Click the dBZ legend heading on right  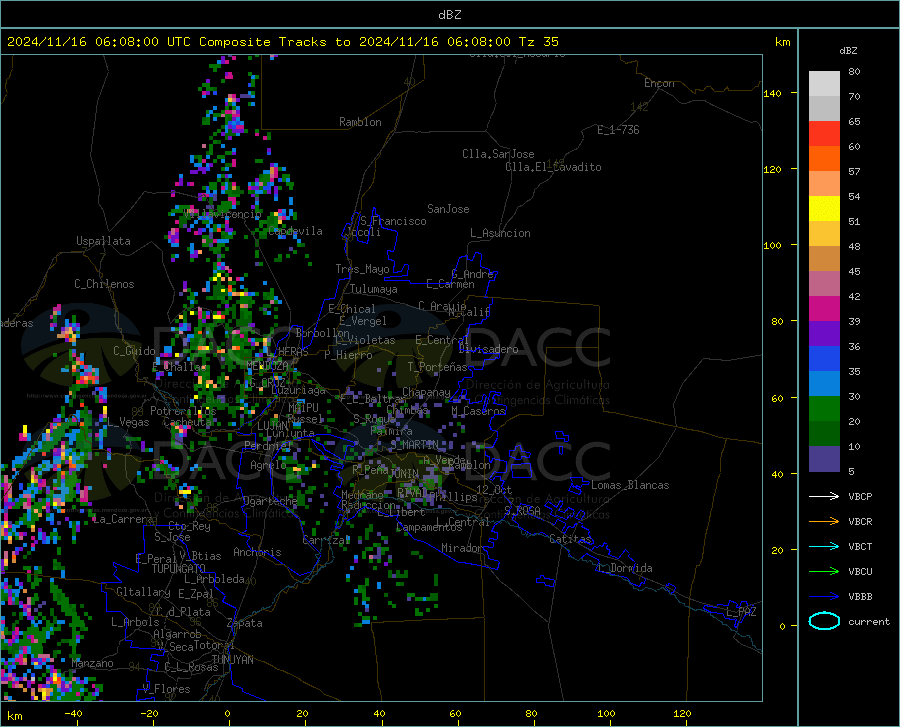click(848, 50)
